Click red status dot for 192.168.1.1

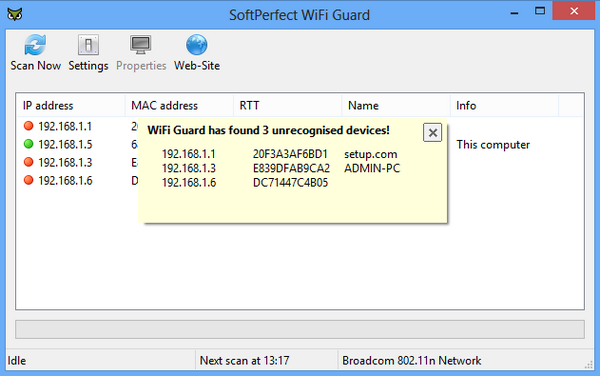28,126
